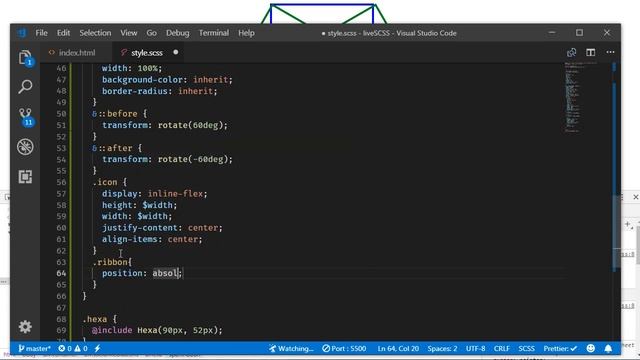Viewport: 640px width, 360px height.
Task: Open the View menu
Action: pos(129,33)
